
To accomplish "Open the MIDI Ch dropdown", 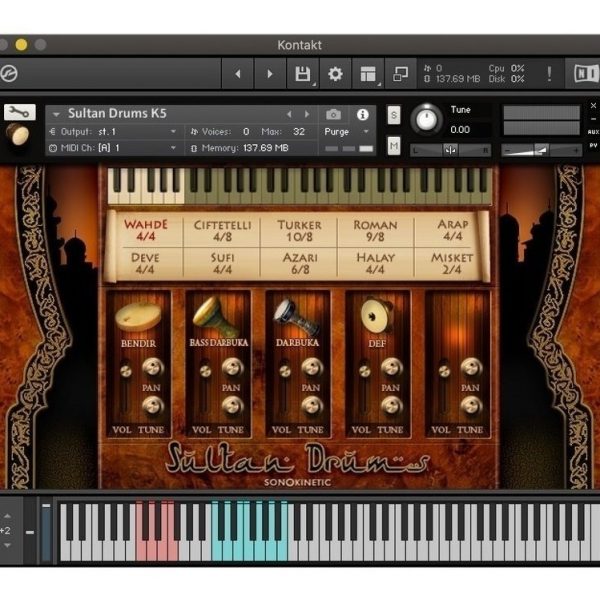I will click(x=113, y=148).
